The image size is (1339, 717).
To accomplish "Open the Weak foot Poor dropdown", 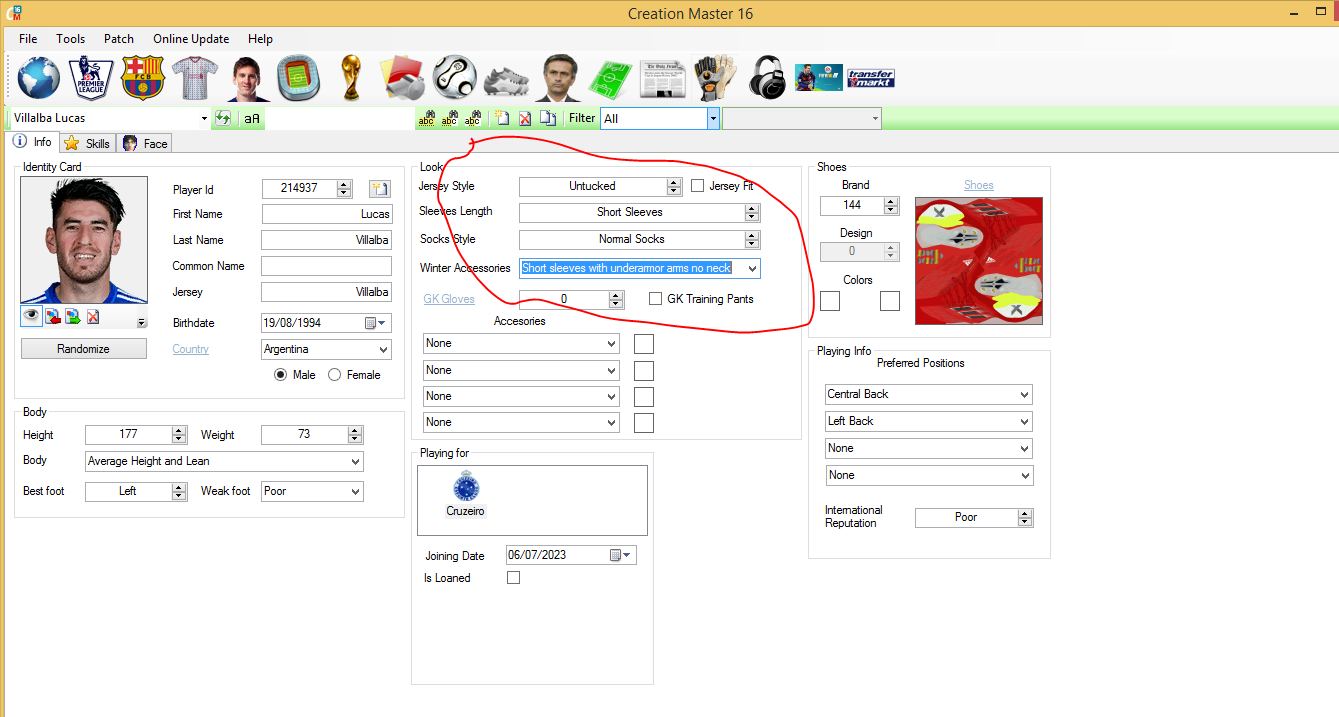I will pyautogui.click(x=356, y=492).
